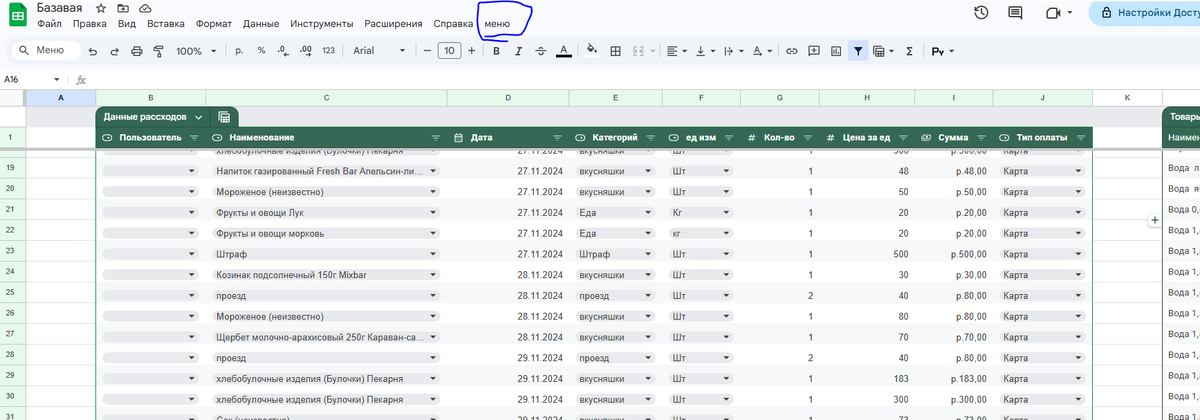Undo the last action
Screen dimensions: 1200x420
pyautogui.click(x=93, y=51)
